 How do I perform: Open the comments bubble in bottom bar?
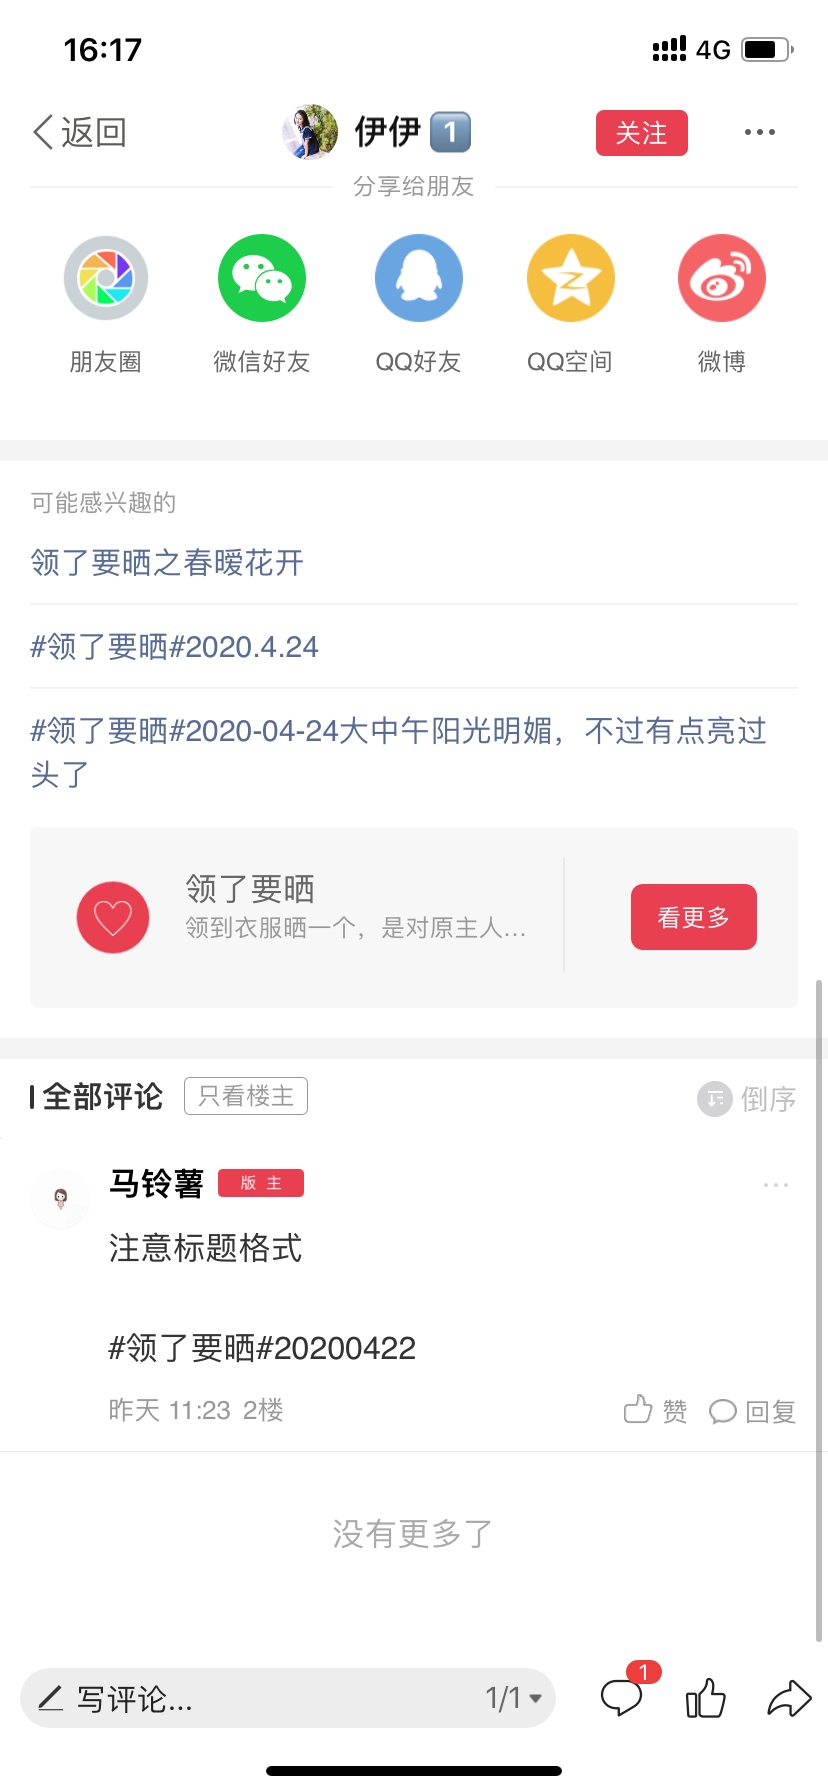(x=622, y=1697)
